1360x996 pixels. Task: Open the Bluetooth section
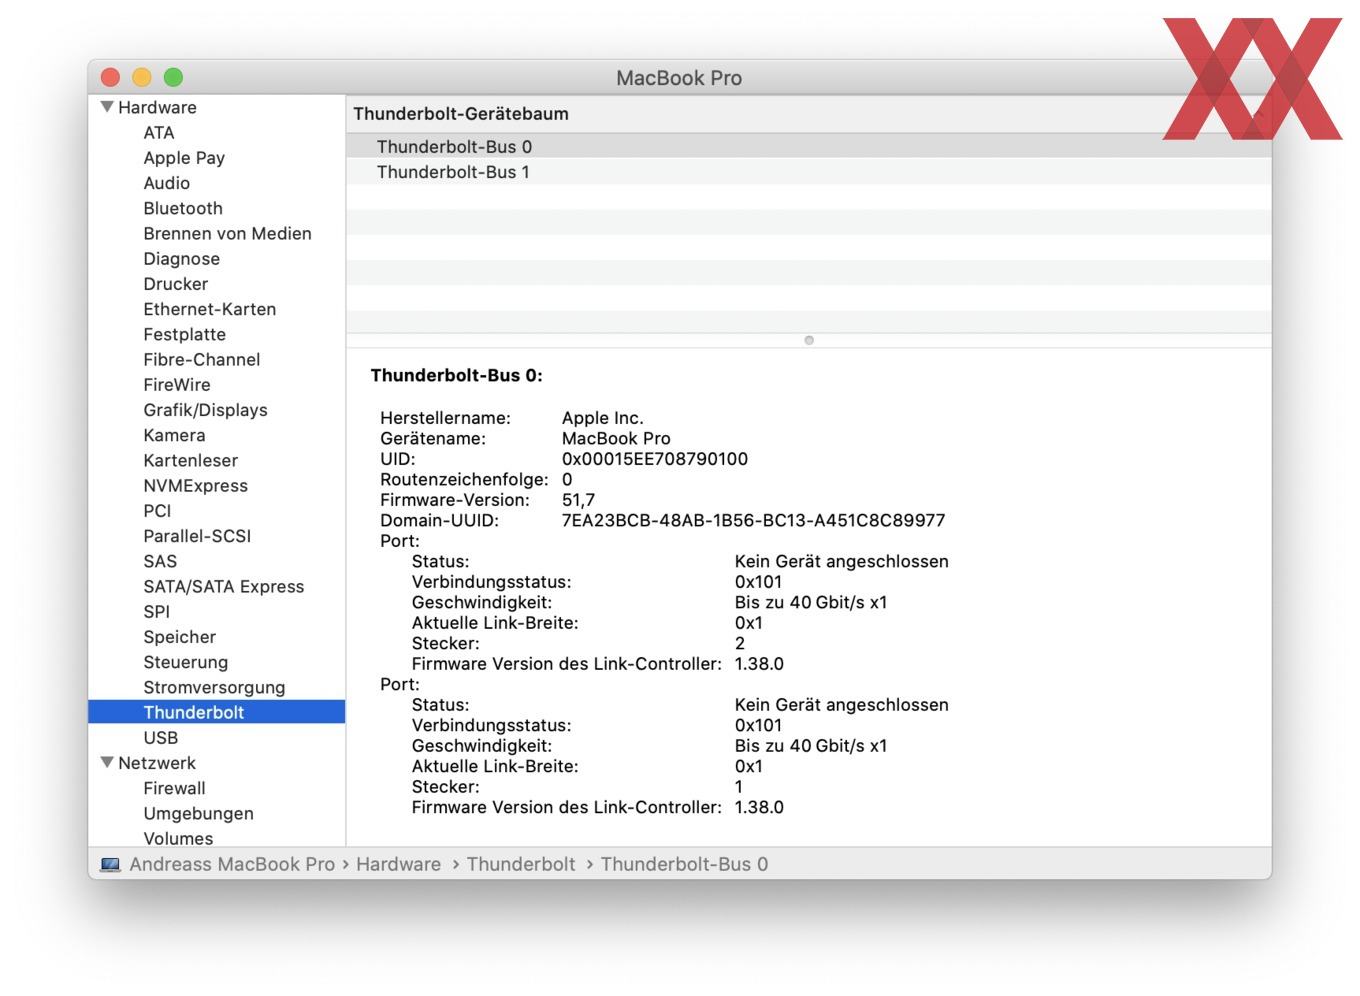coord(183,208)
